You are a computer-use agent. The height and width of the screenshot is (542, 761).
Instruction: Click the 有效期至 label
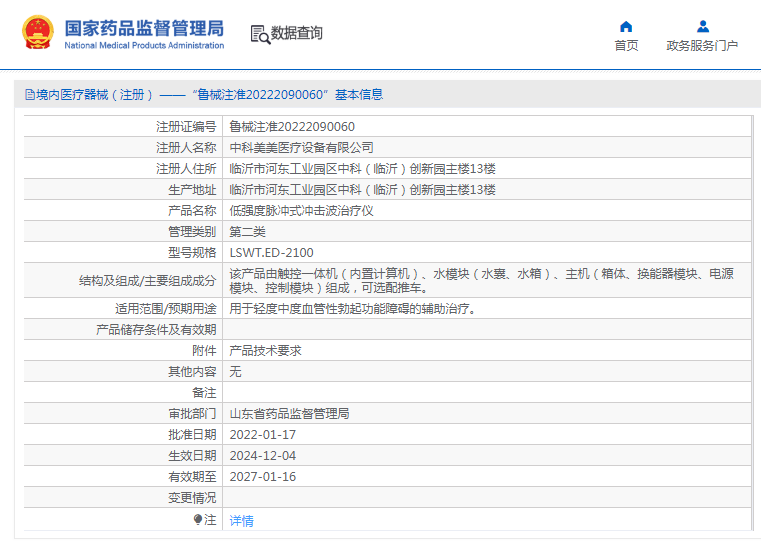[192, 476]
